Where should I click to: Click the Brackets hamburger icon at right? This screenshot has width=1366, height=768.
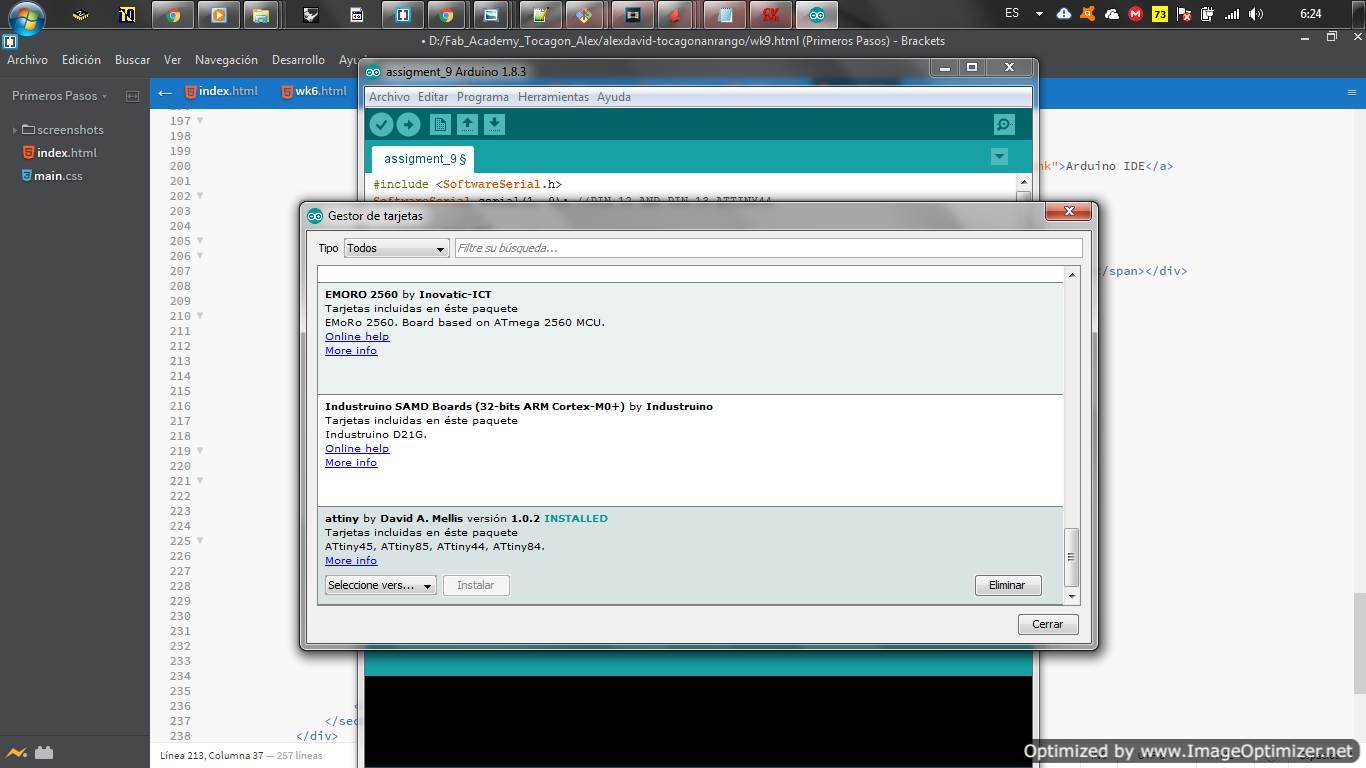coord(1351,92)
